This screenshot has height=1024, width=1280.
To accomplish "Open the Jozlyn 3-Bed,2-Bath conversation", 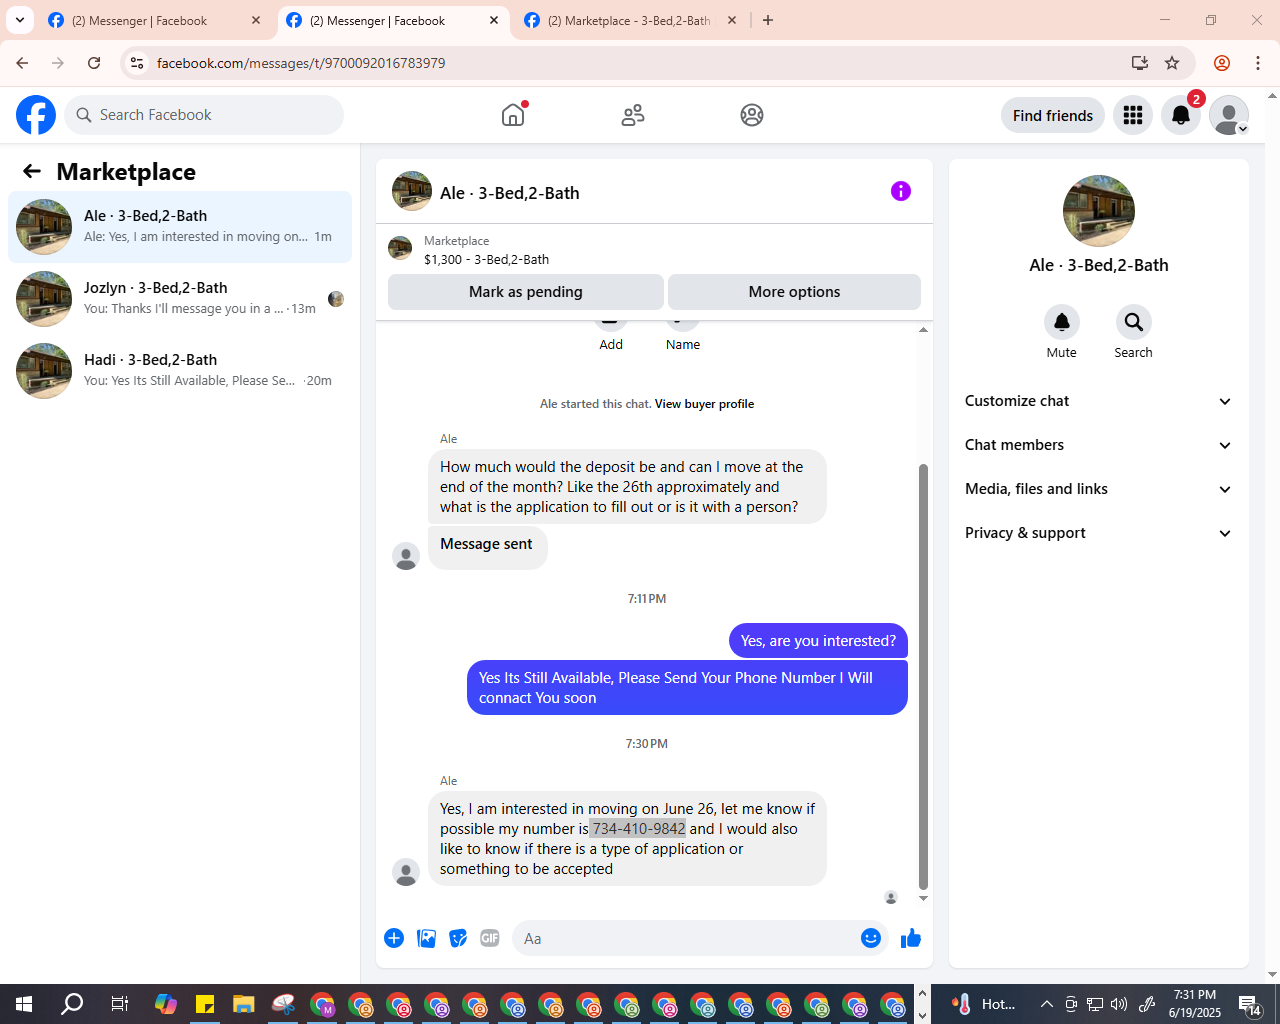I will coord(180,299).
